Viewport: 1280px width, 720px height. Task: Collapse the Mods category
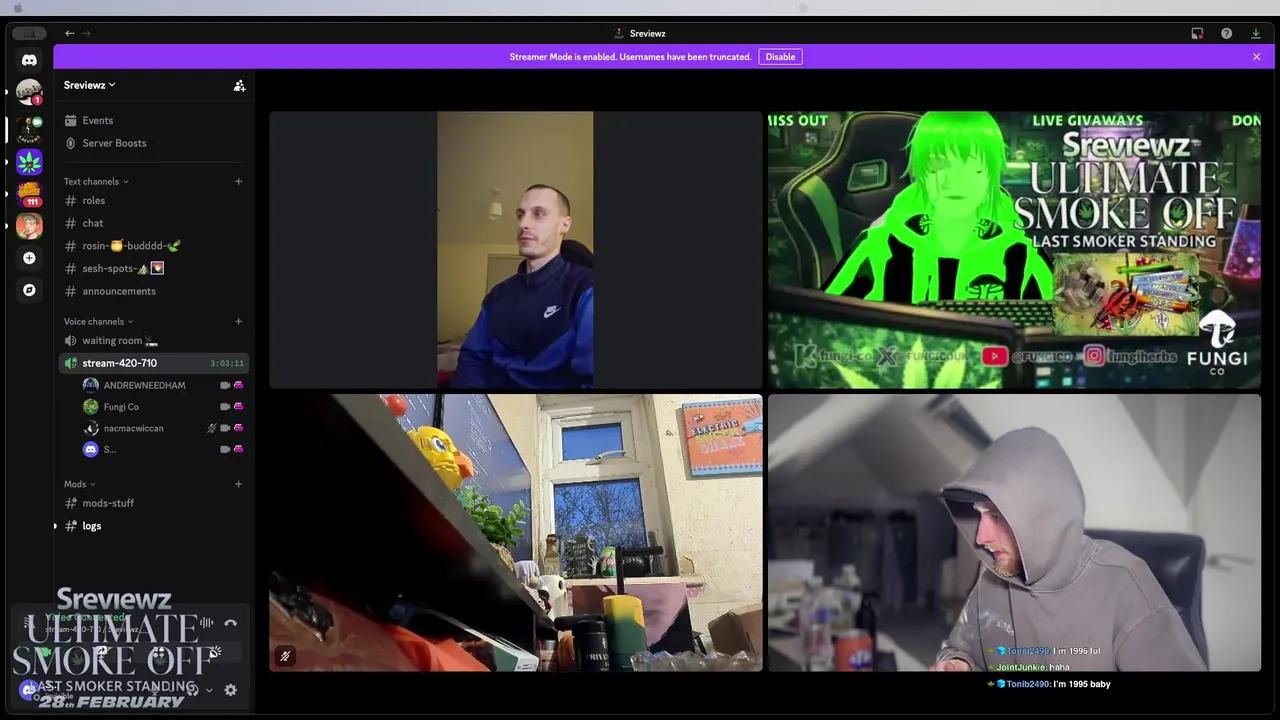tap(79, 484)
